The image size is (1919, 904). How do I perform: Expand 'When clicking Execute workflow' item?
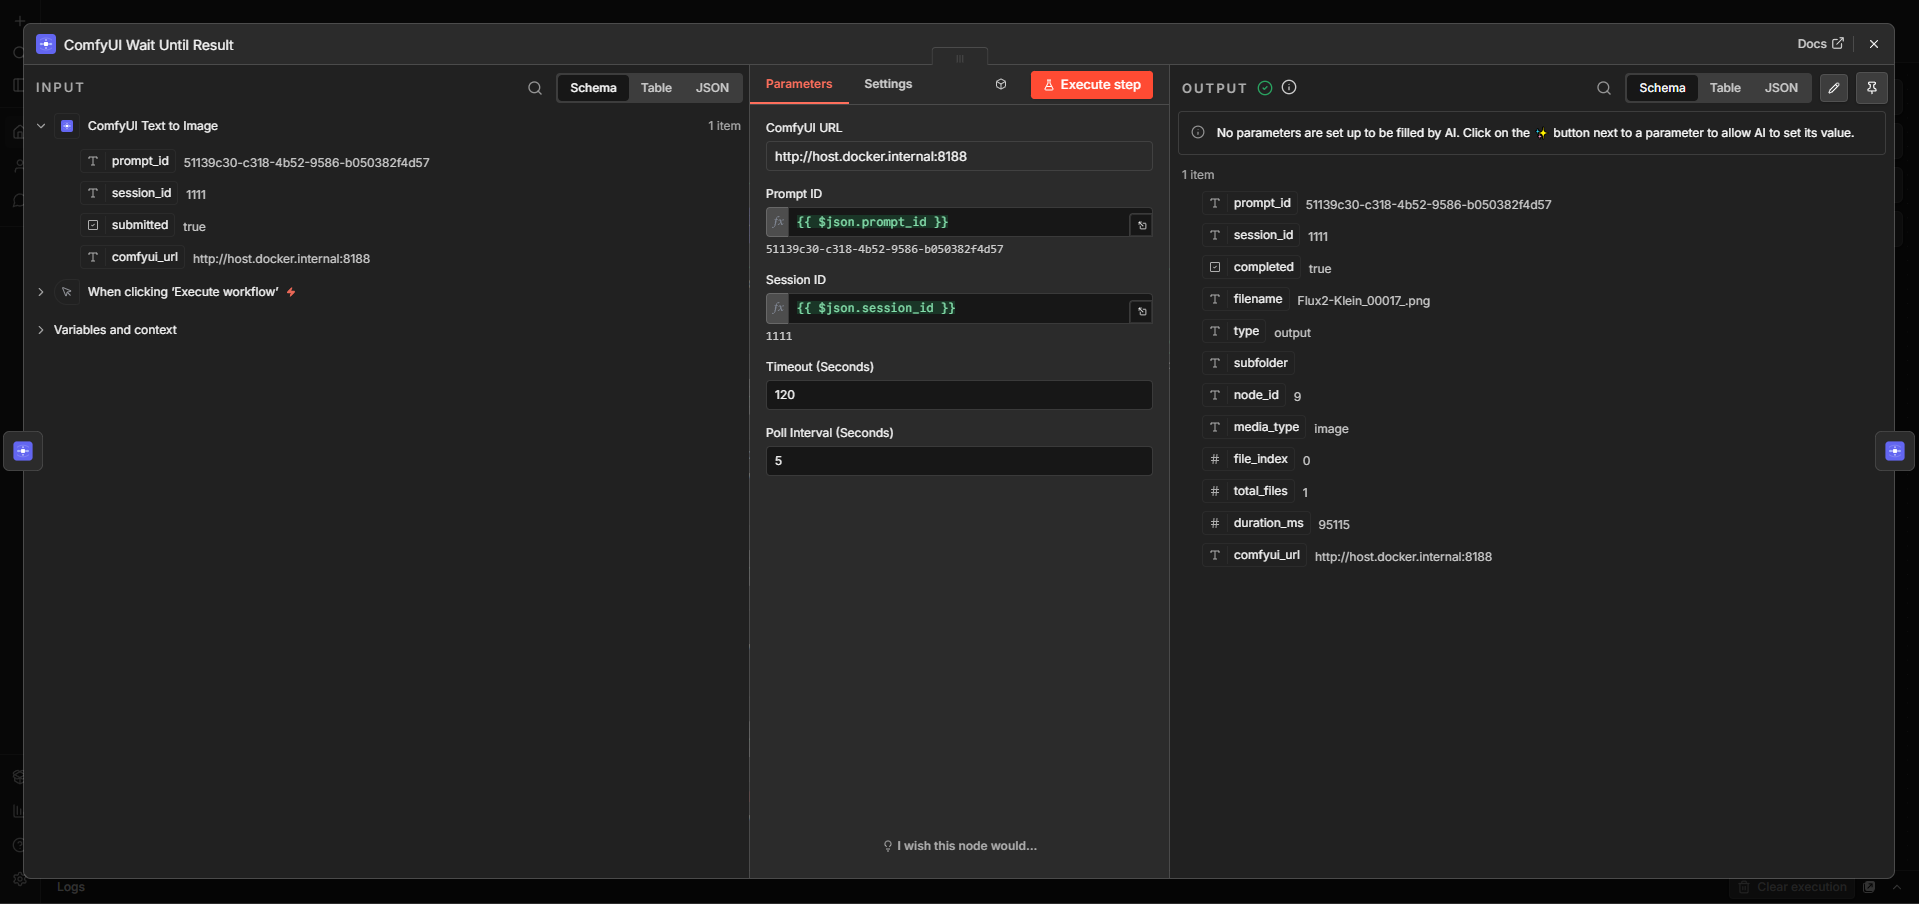tap(41, 292)
